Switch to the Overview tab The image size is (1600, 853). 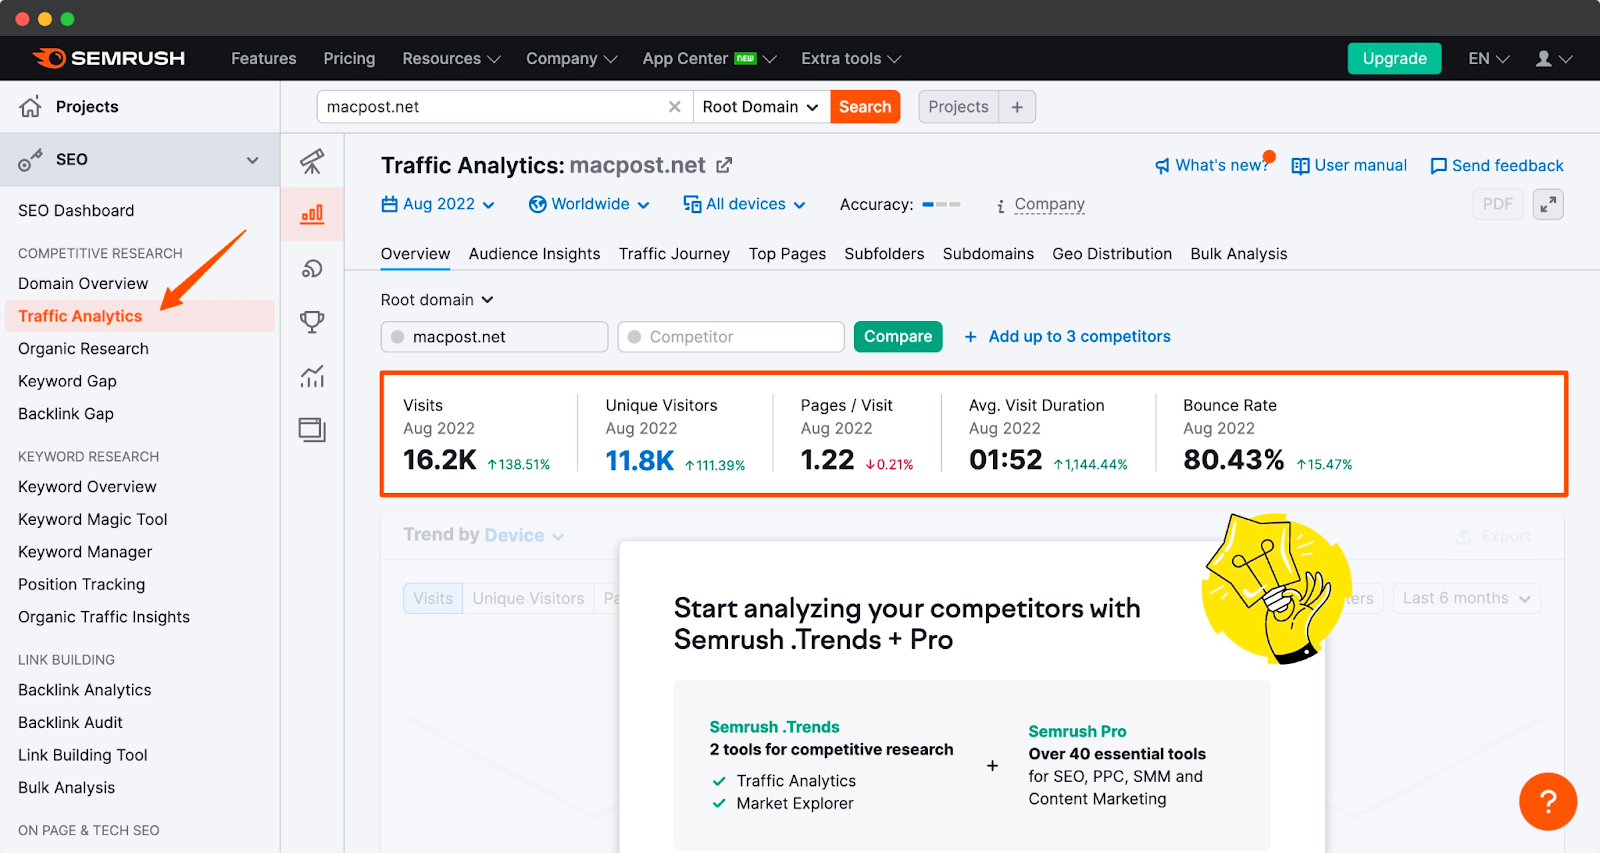(415, 254)
